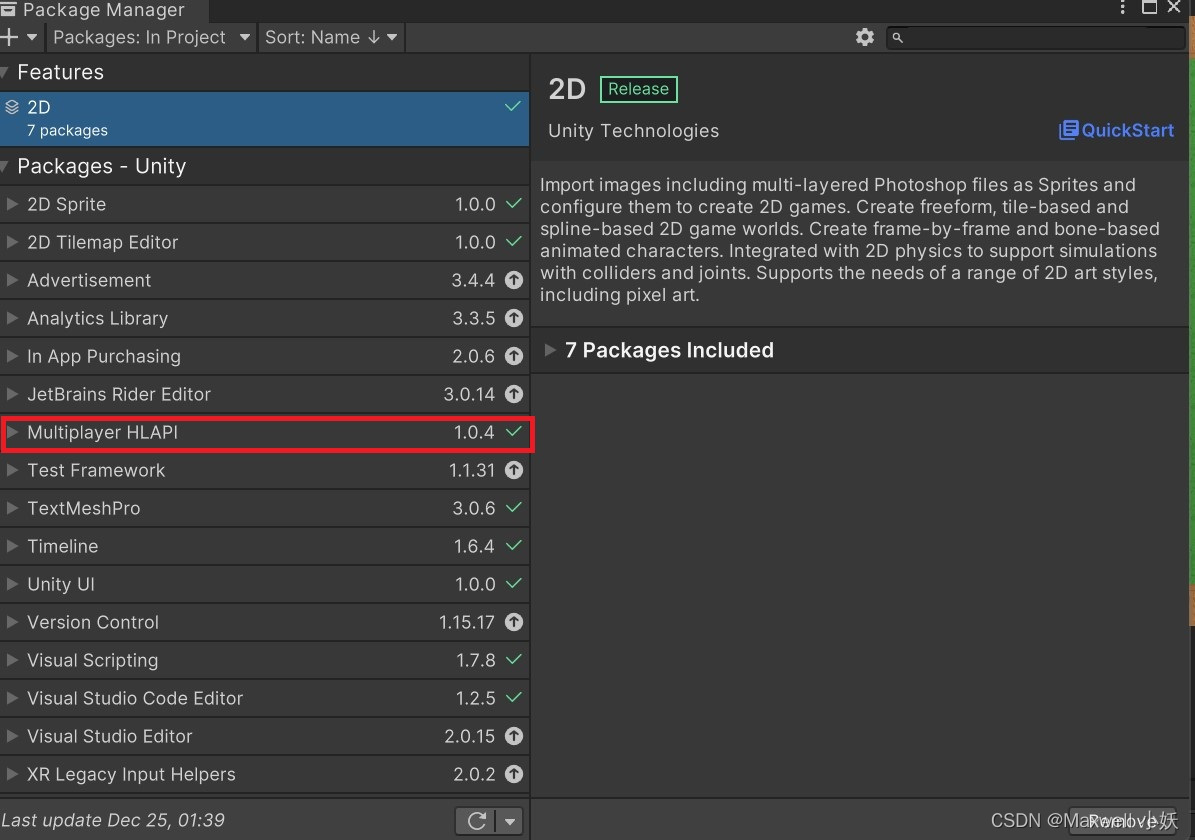The image size is (1195, 840).
Task: Click the Release tag label
Action: (x=639, y=88)
